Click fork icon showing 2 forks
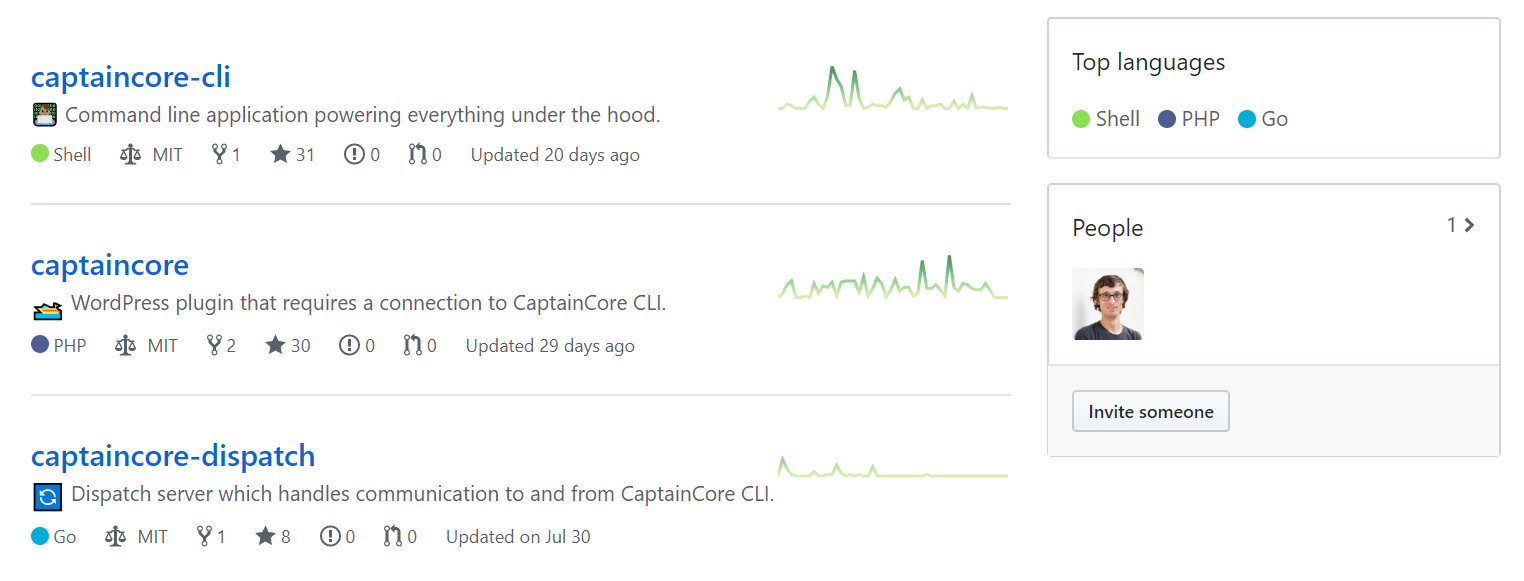This screenshot has width=1524, height=581. (x=214, y=345)
